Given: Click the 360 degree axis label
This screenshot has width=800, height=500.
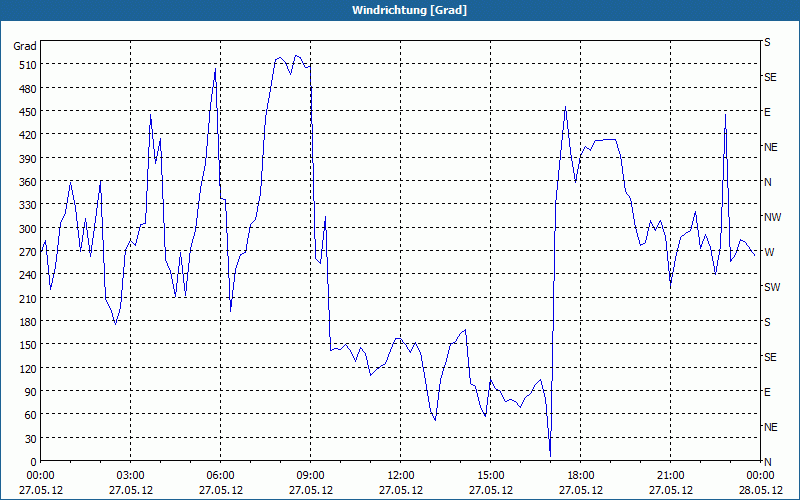Looking at the screenshot, I should (28, 182).
